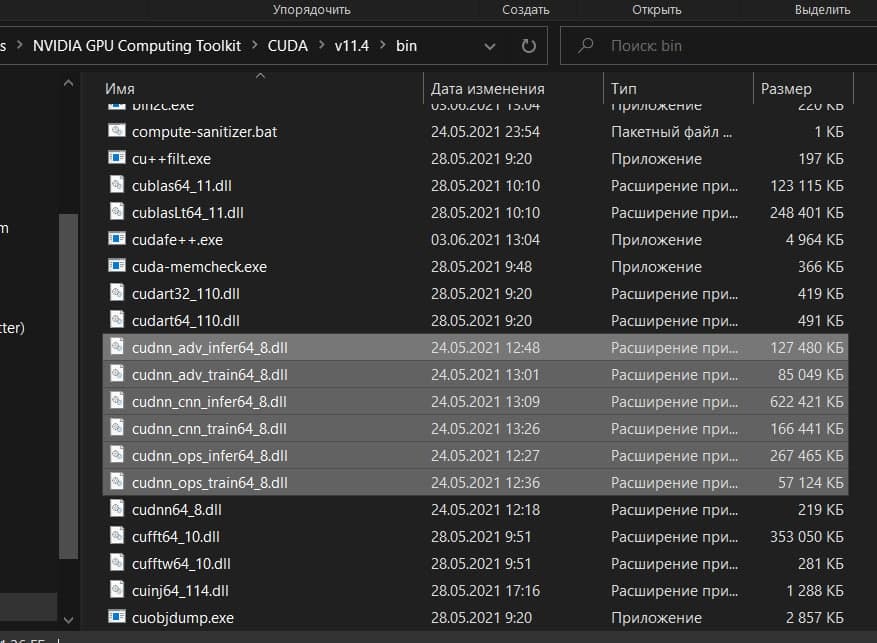This screenshot has height=643, width=877.
Task: Select the cudnn_cnn_infer64_8.dll file row
Action: click(x=209, y=402)
